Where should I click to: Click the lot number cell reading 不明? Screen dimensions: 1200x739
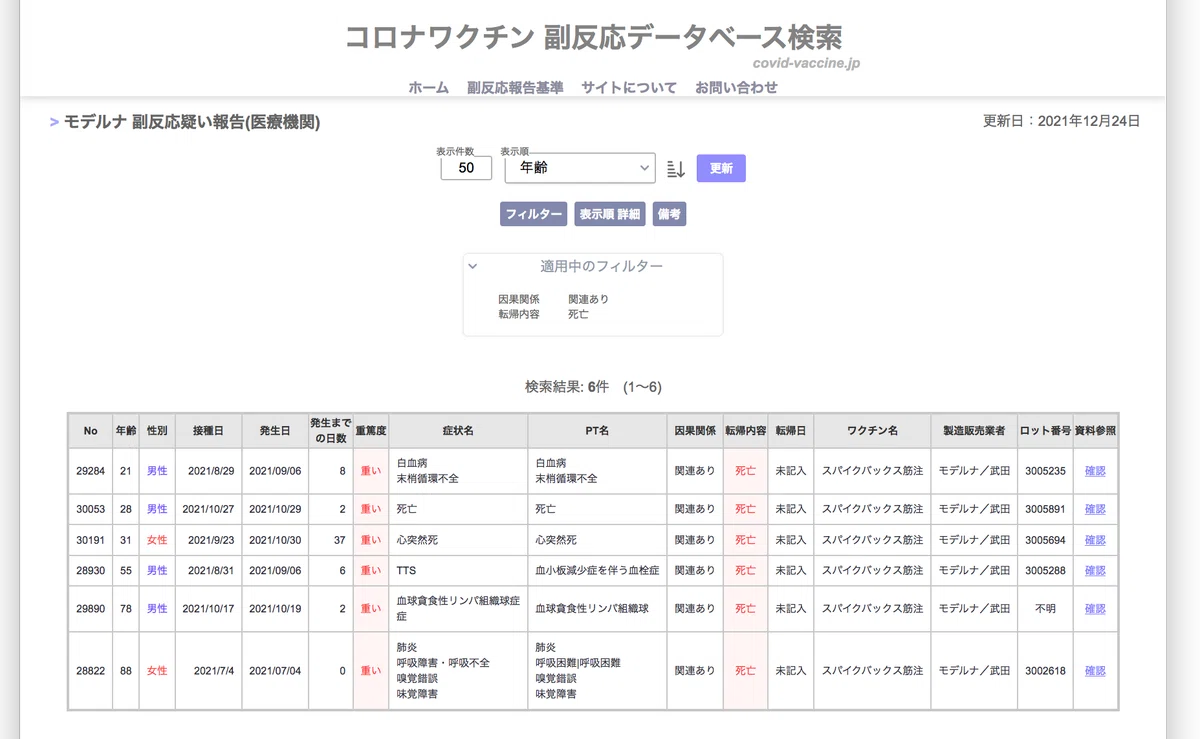(x=1045, y=608)
